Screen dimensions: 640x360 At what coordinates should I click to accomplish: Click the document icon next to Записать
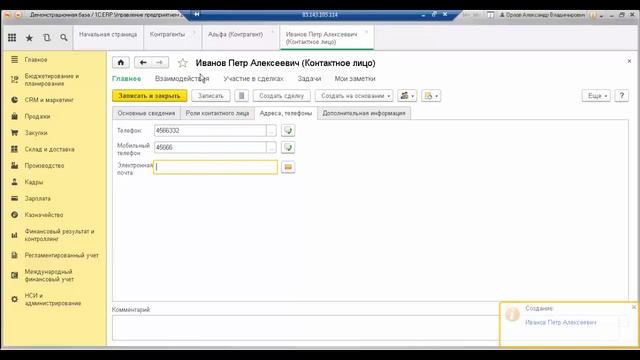(241, 96)
